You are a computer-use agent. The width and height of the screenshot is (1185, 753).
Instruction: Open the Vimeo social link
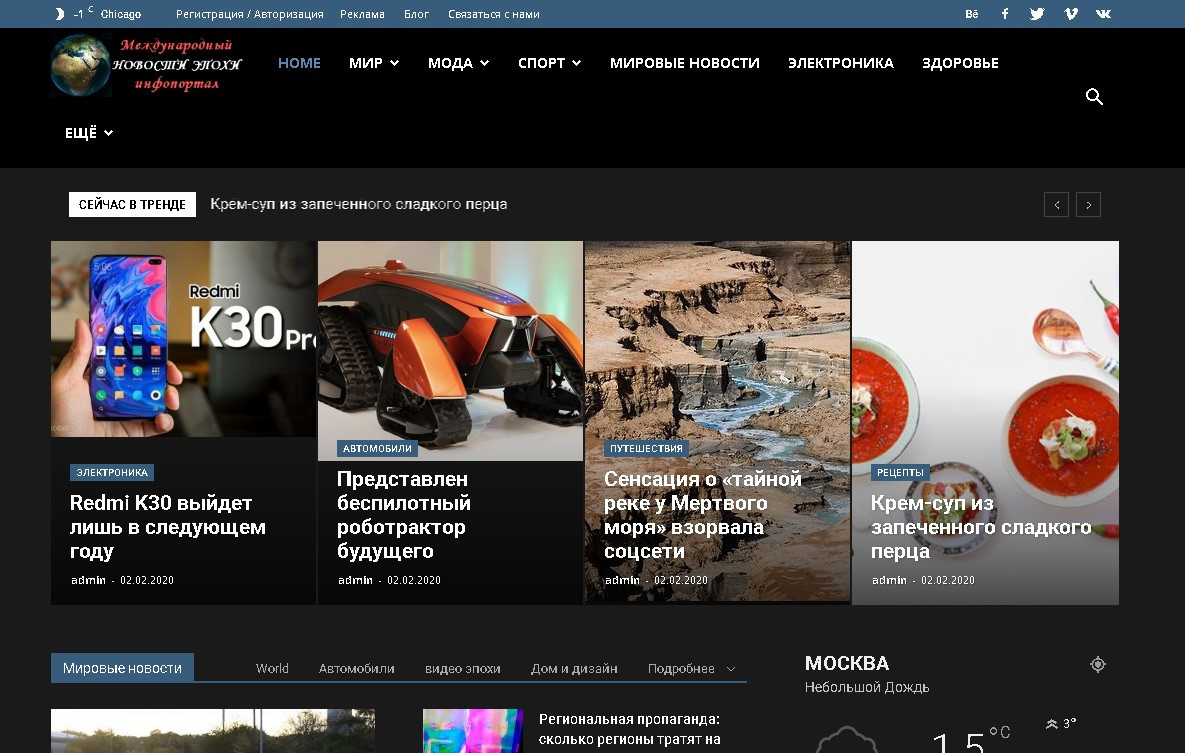tap(1070, 14)
